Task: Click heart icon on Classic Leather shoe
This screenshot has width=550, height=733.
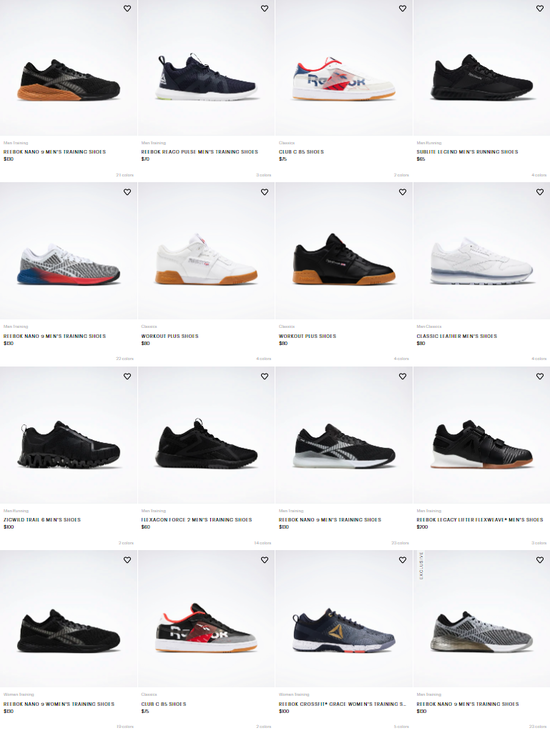Action: pos(540,192)
